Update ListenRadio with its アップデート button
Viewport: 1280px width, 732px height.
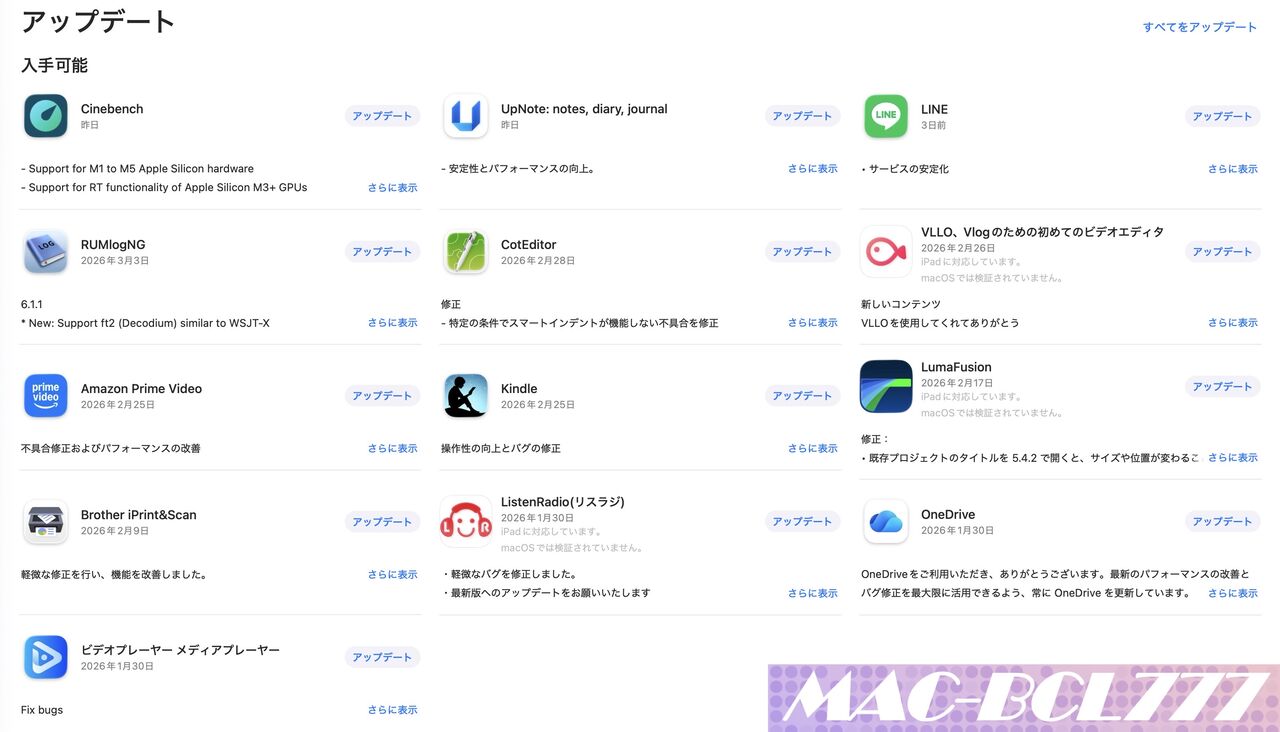click(x=802, y=522)
